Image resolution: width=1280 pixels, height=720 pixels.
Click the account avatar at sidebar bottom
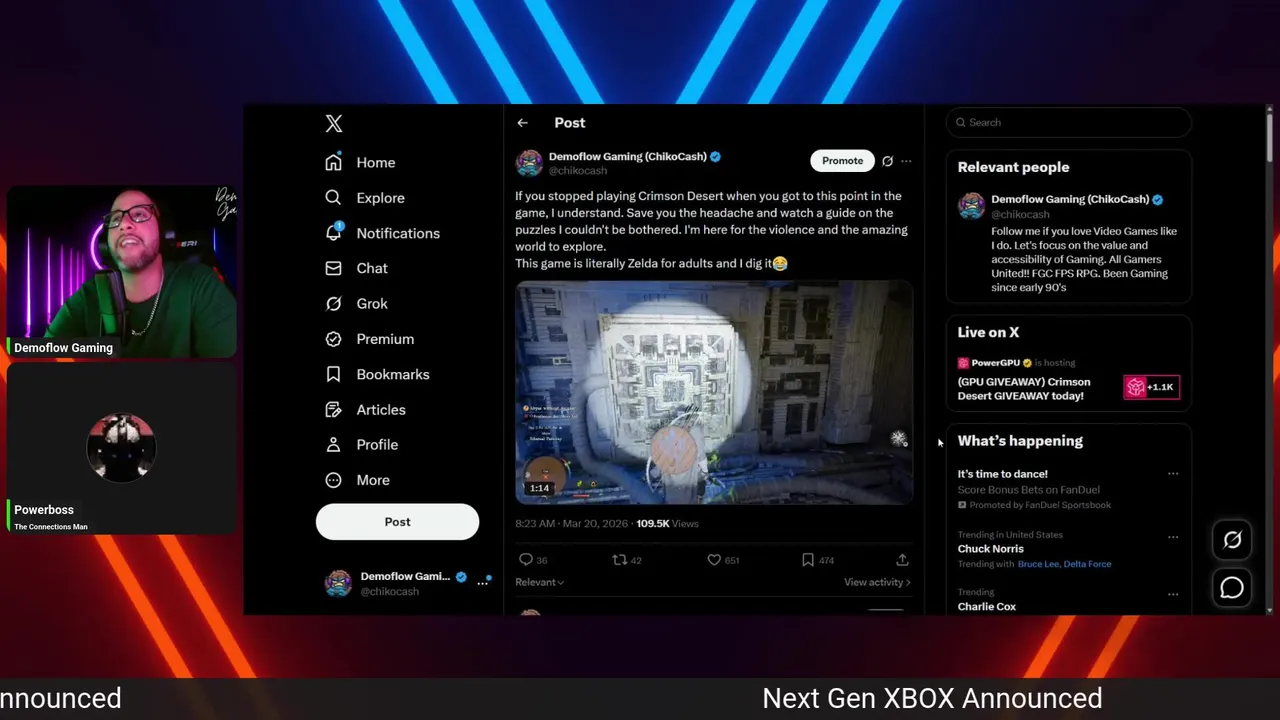[x=339, y=584]
